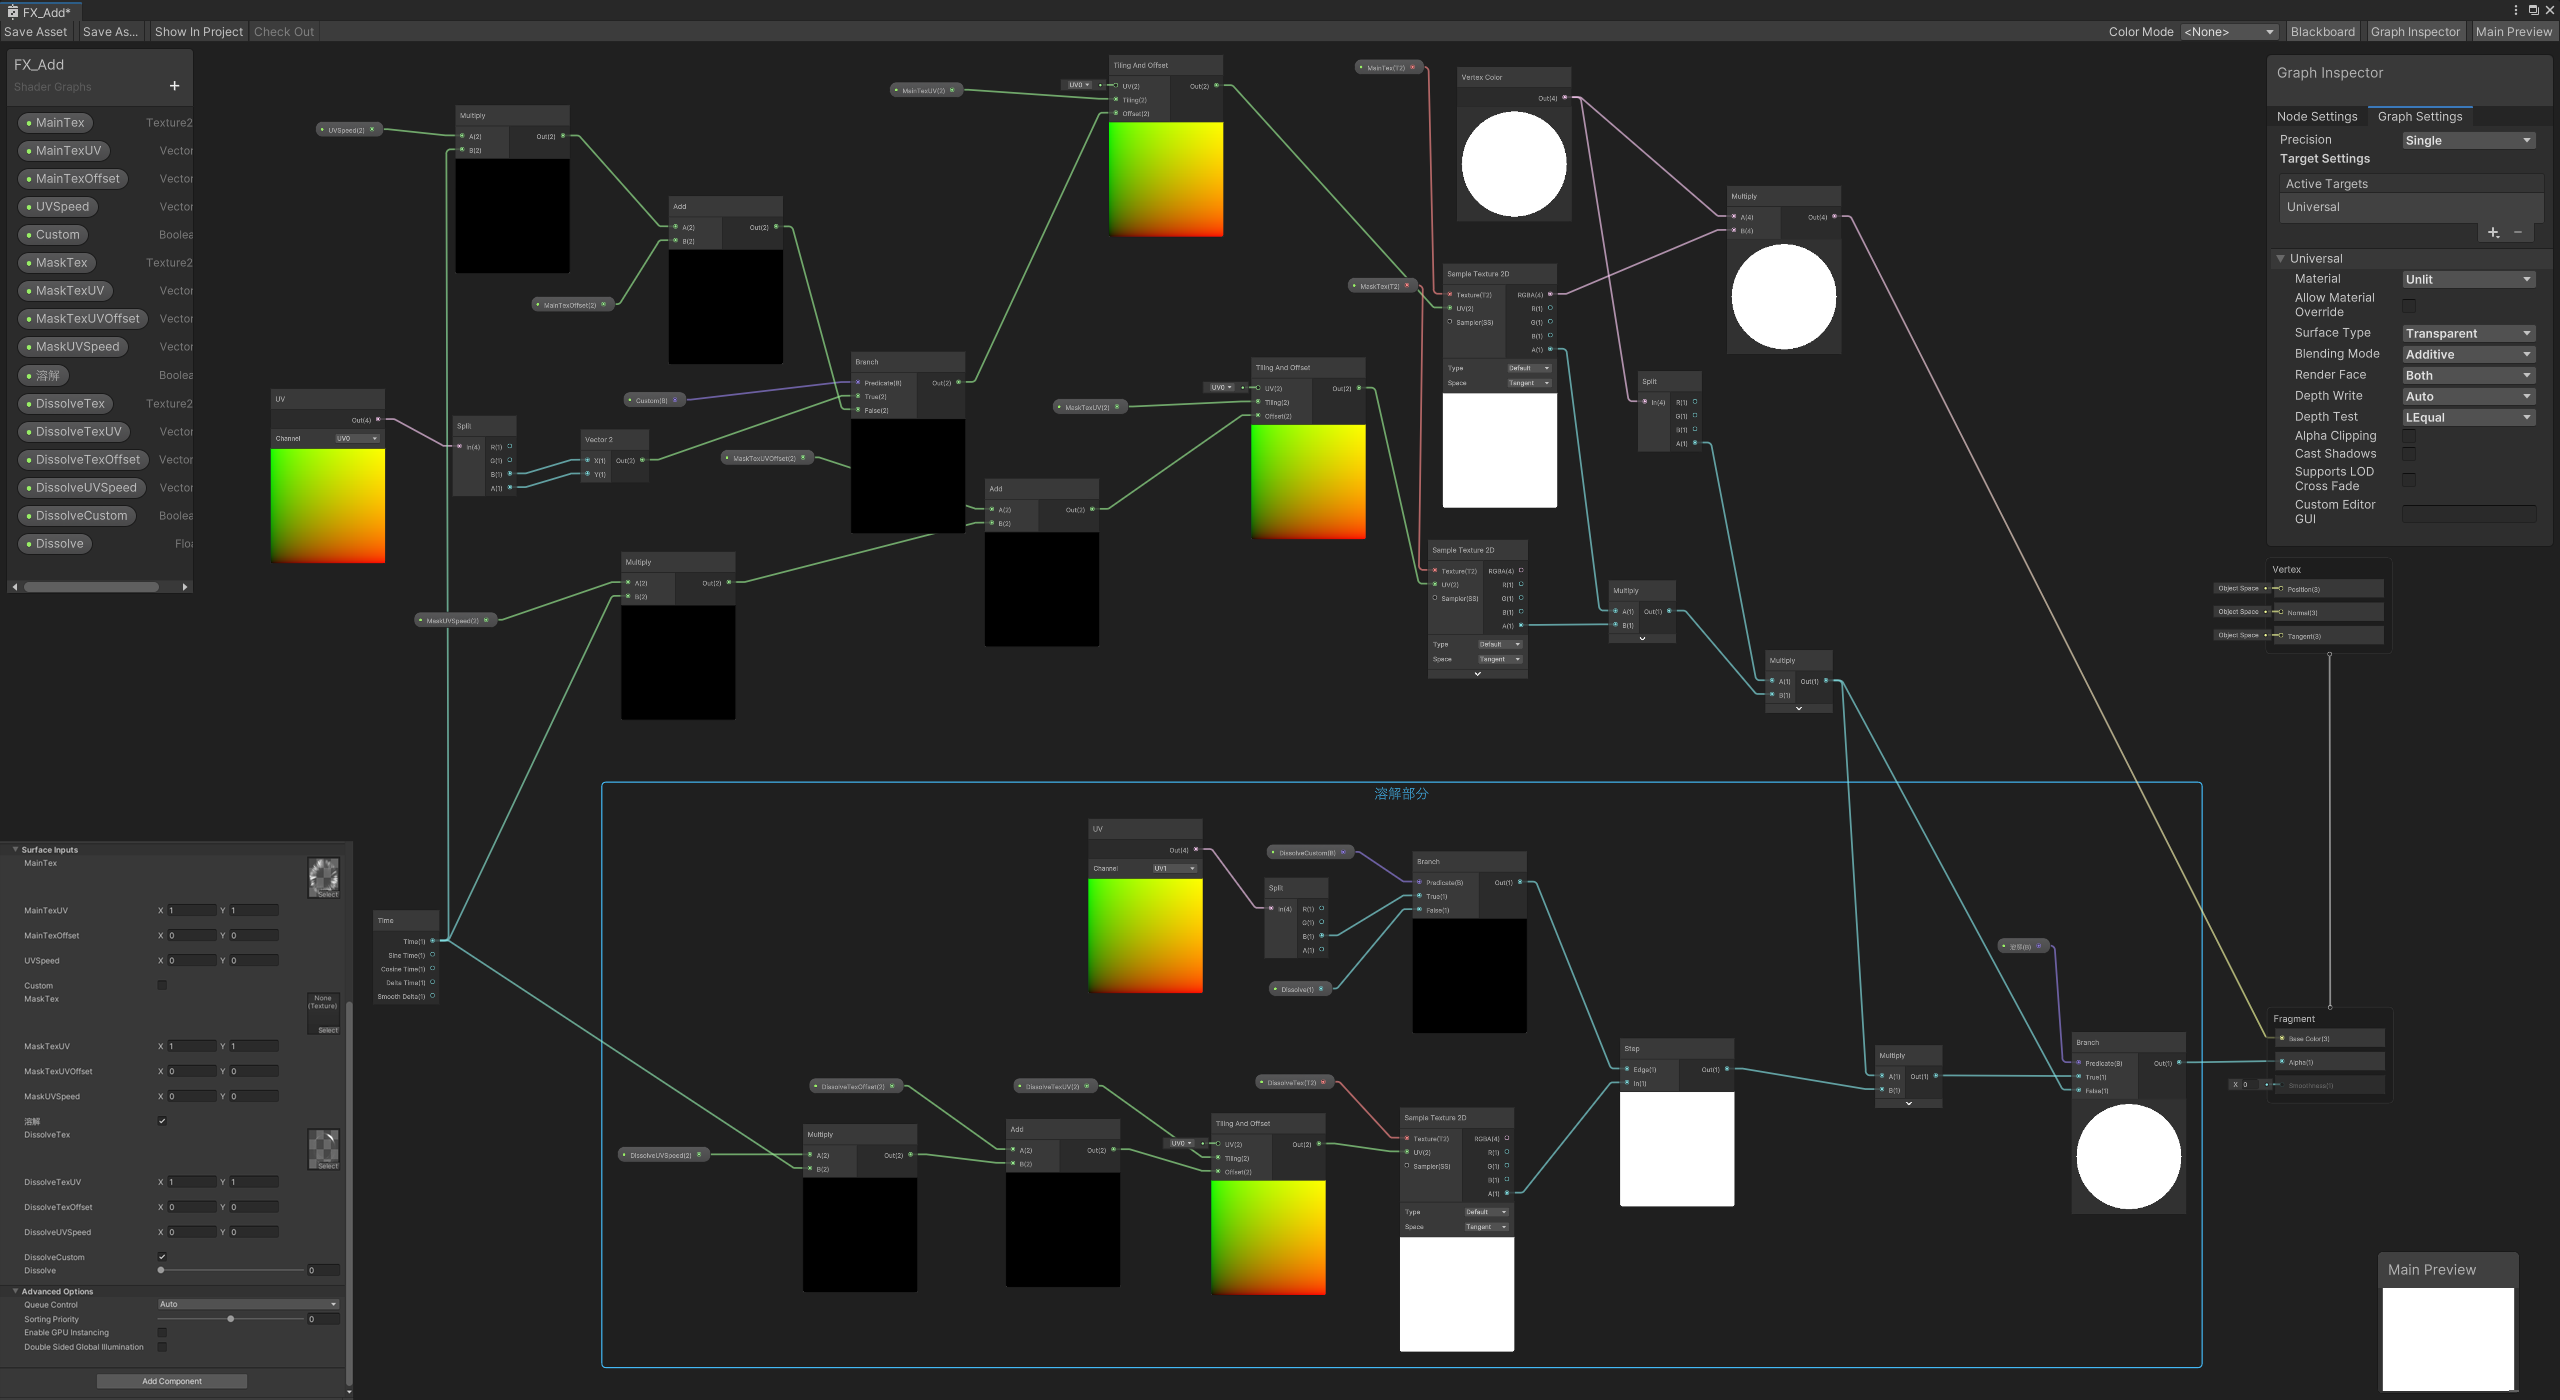Toggle the Blackboard panel
The image size is (2560, 1400).
pos(2322,32)
